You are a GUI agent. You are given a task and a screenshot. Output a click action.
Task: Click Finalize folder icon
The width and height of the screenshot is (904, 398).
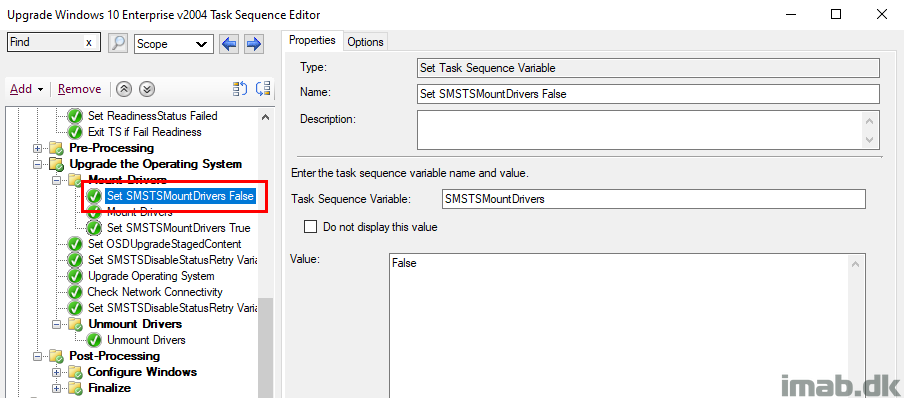[x=76, y=388]
